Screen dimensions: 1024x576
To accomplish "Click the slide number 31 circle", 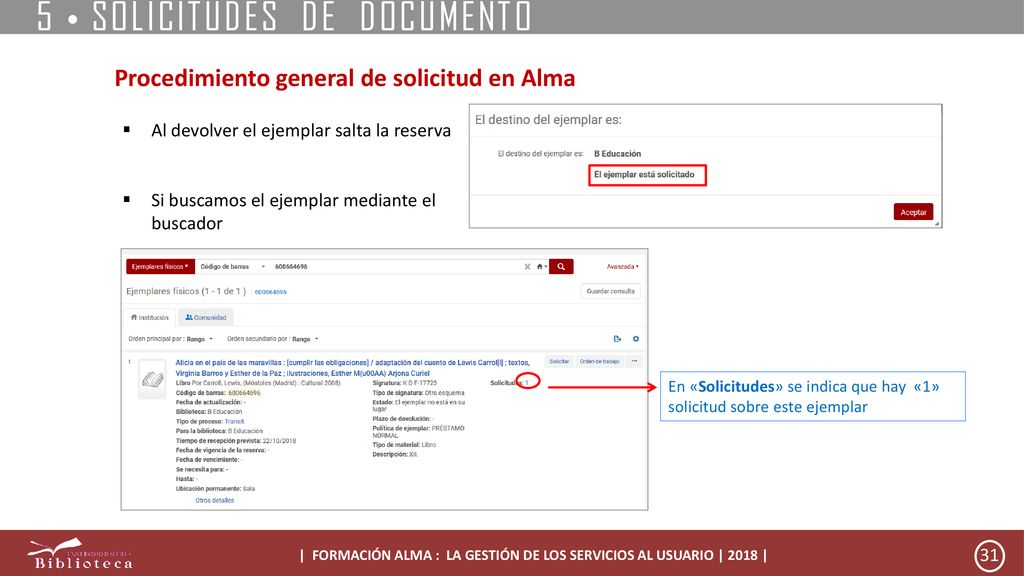I will pyautogui.click(x=989, y=555).
